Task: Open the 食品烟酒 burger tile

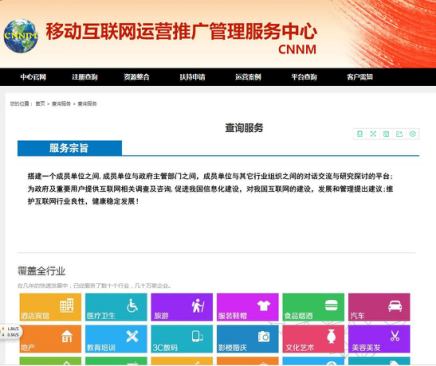Action: coord(313,307)
